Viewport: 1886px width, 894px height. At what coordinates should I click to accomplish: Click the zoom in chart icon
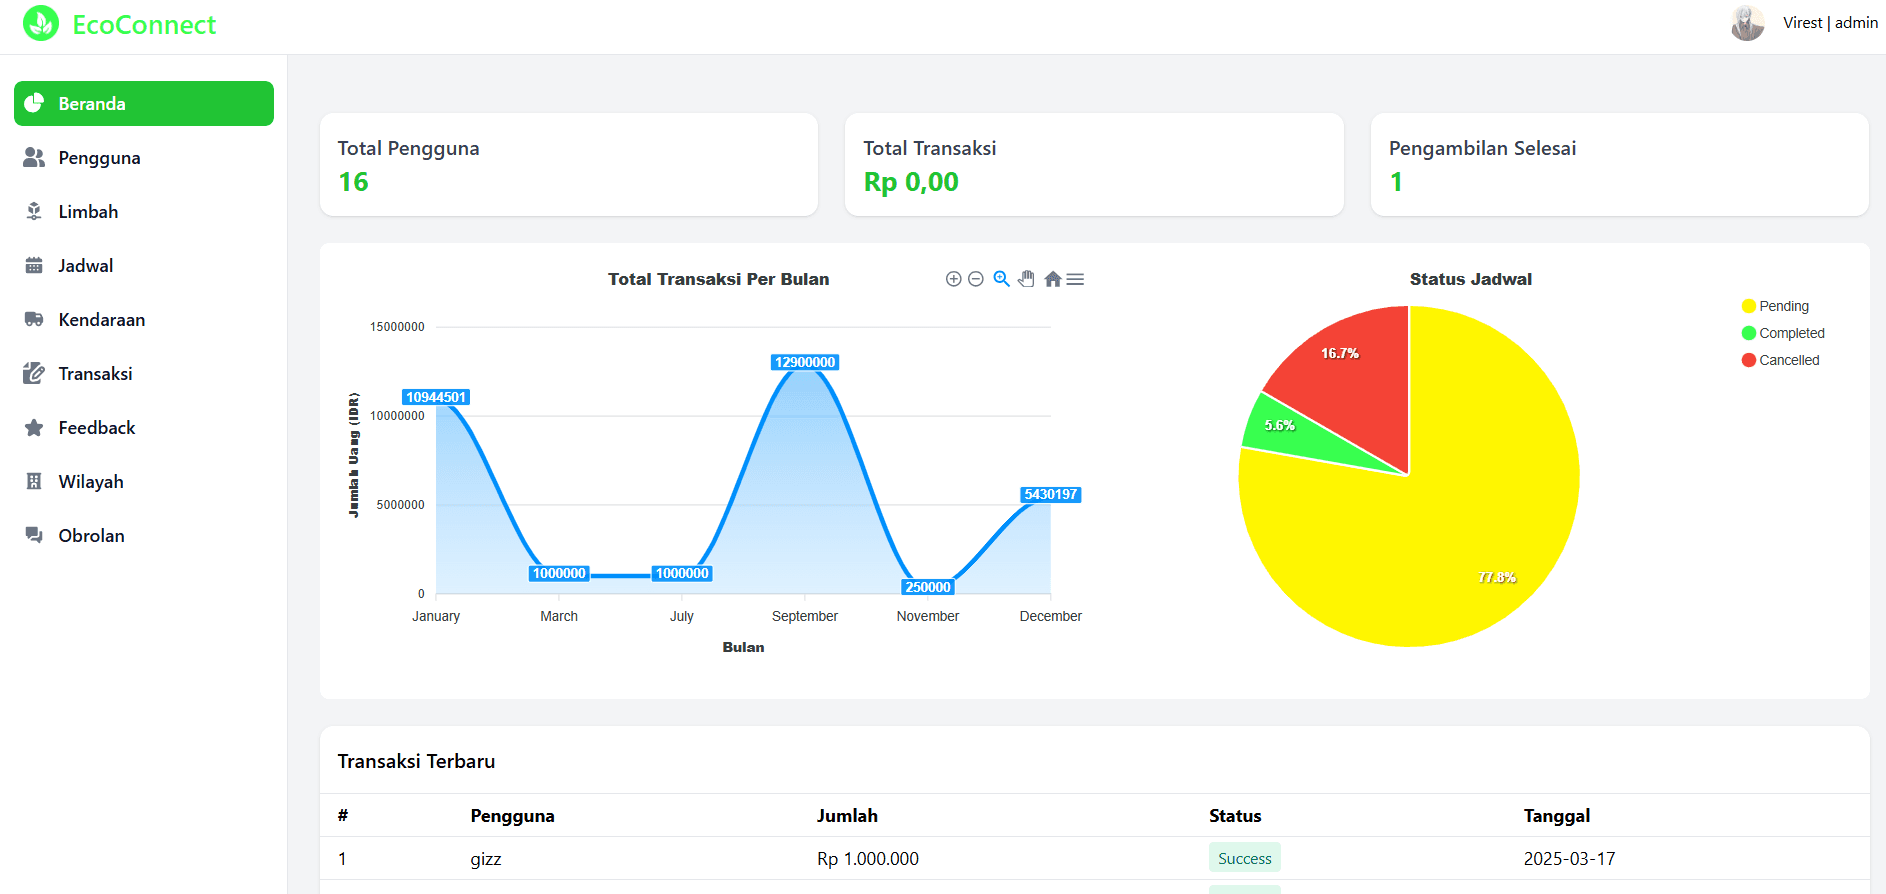tap(953, 279)
